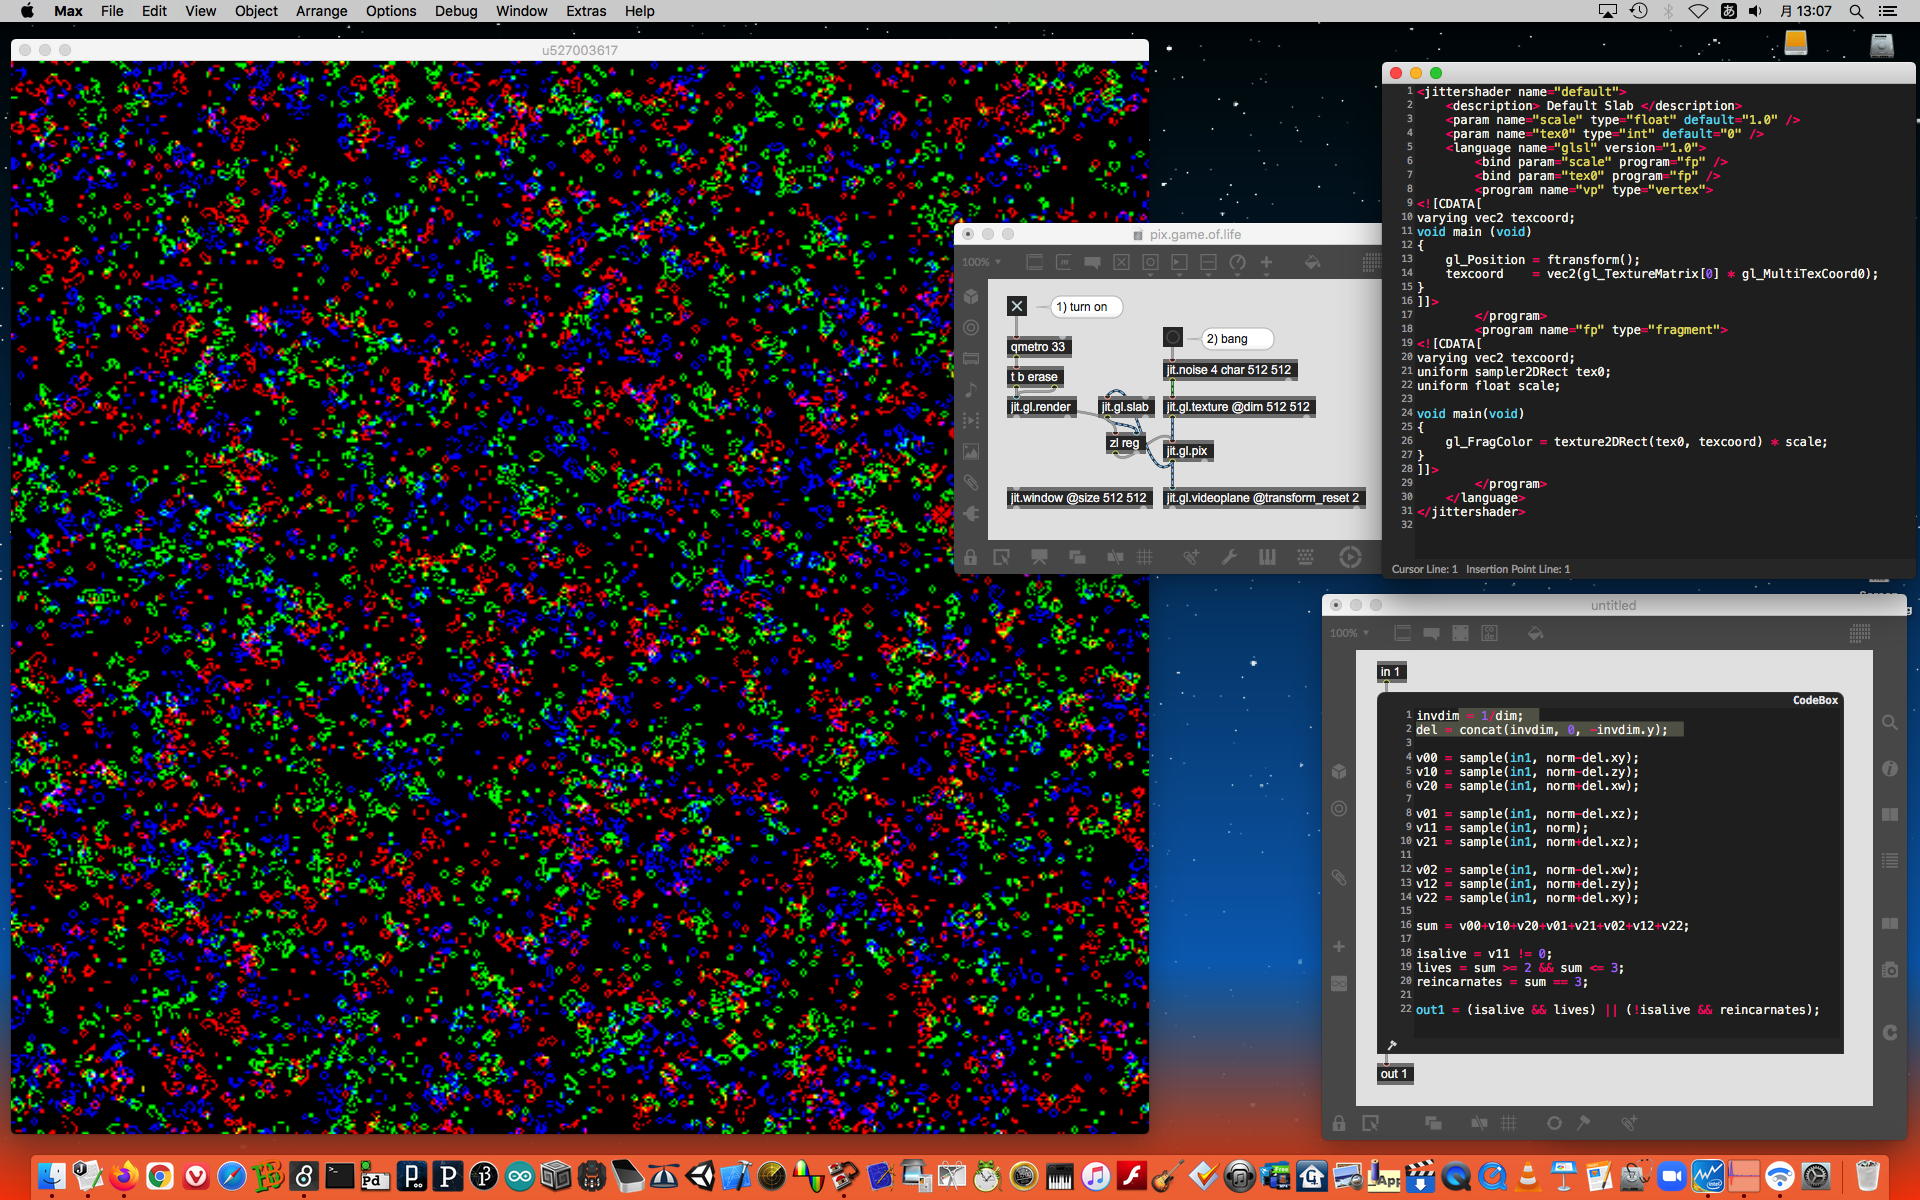Click the compile hammer icon in the CodeBox
Viewport: 1920px width, 1200px height.
pos(1391,1045)
